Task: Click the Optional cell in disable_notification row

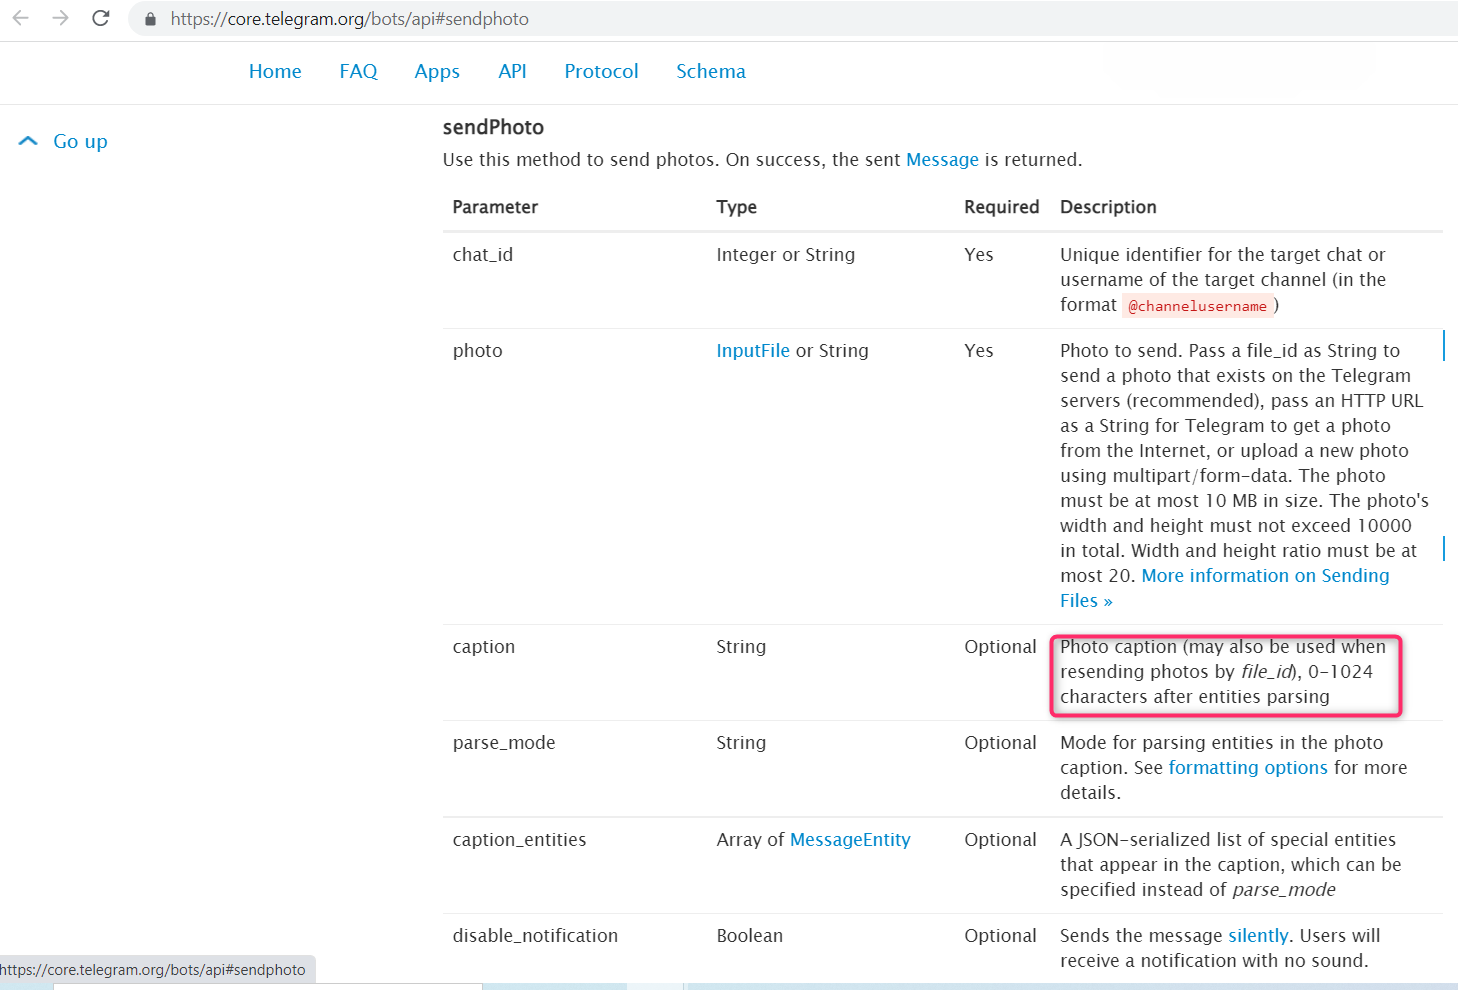Action: point(1000,935)
